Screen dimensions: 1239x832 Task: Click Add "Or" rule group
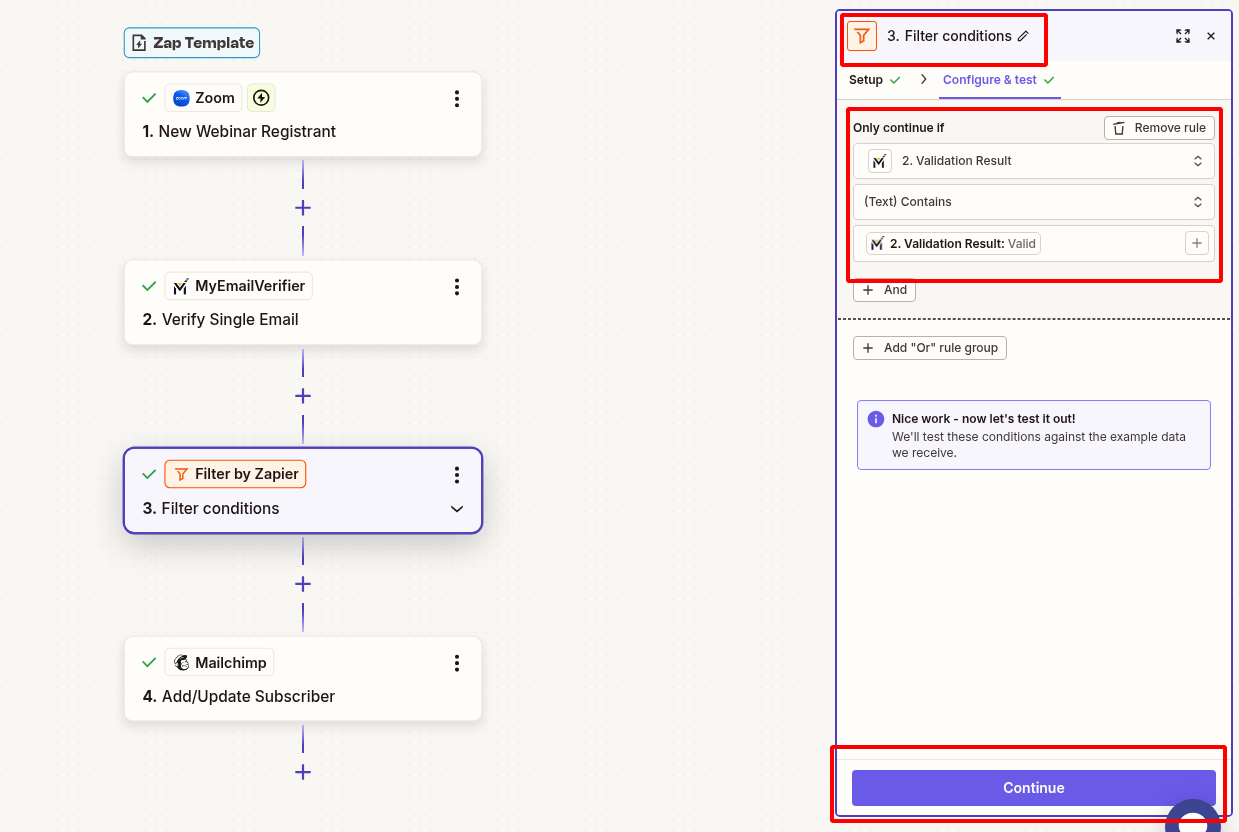click(x=929, y=347)
